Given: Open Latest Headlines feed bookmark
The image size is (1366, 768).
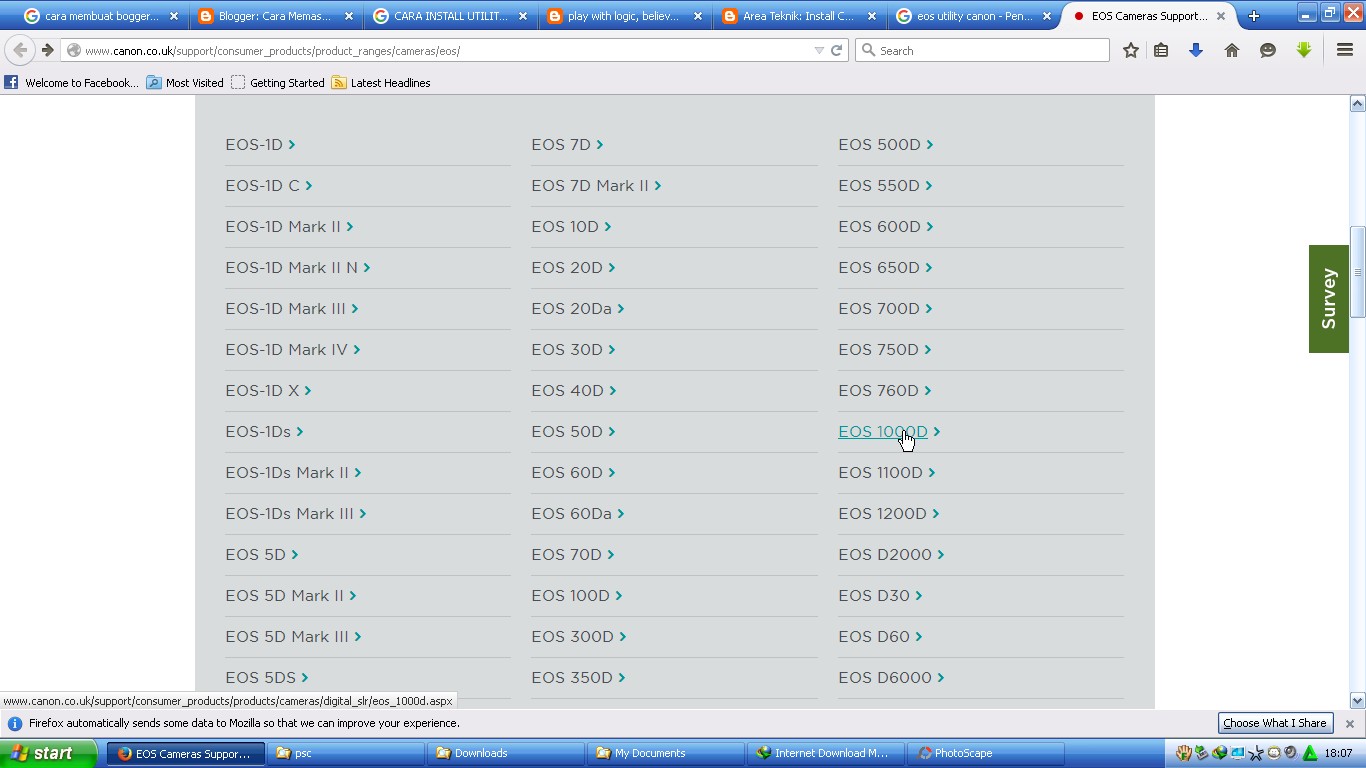Looking at the screenshot, I should click(381, 83).
